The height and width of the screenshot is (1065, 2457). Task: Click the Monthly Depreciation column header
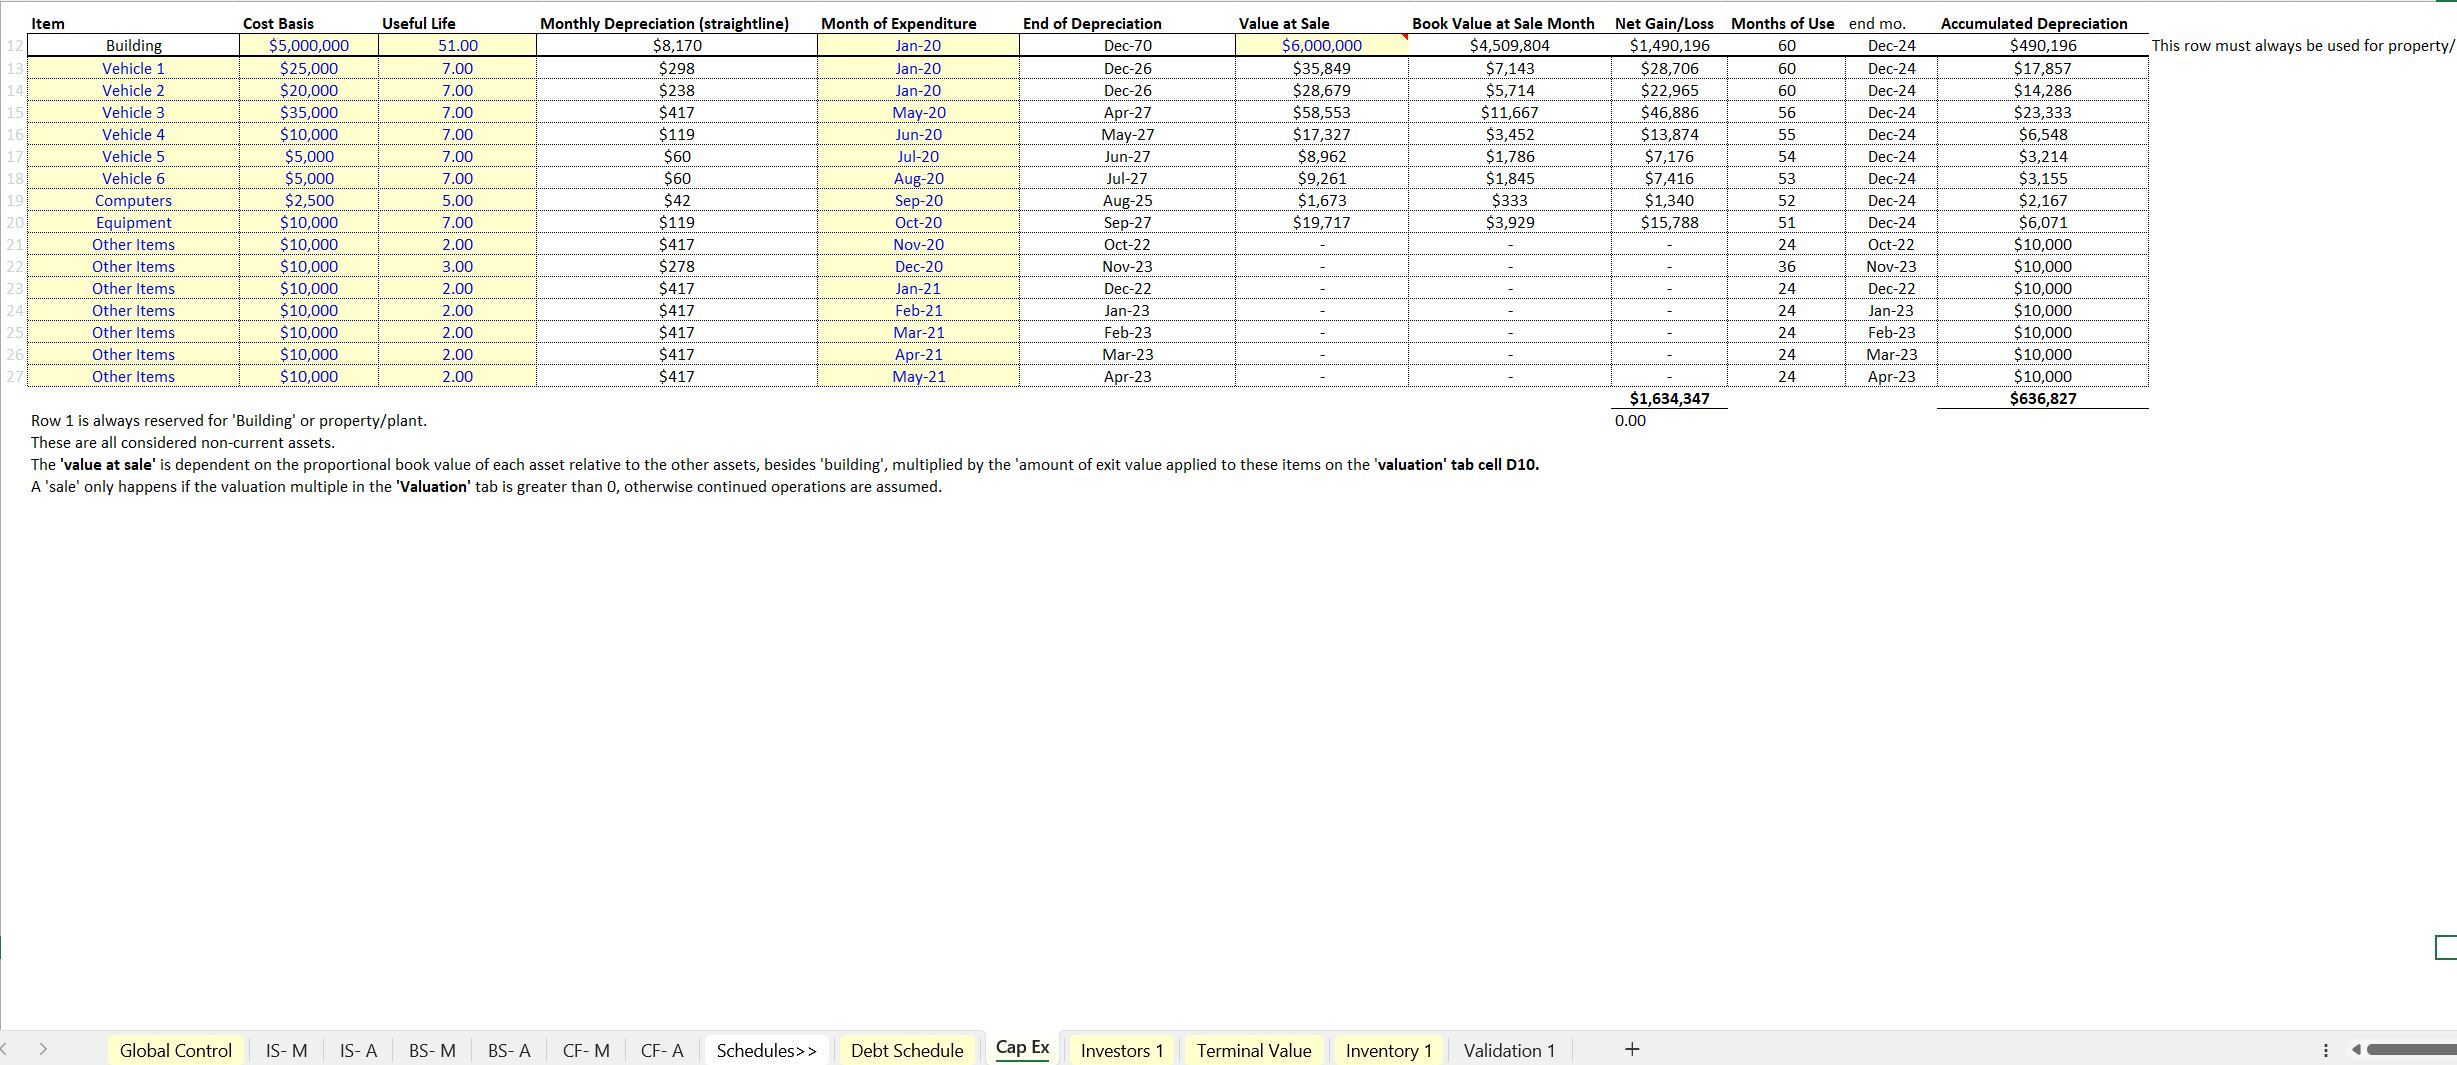[664, 24]
